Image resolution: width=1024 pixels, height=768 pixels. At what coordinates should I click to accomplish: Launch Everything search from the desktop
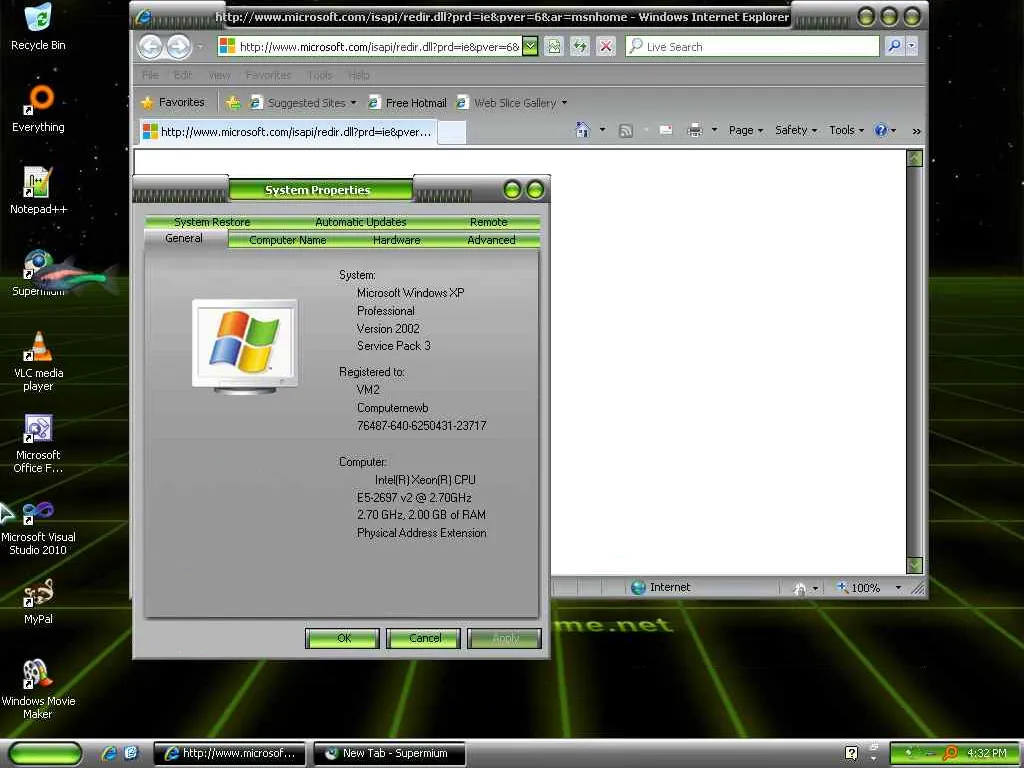click(38, 109)
